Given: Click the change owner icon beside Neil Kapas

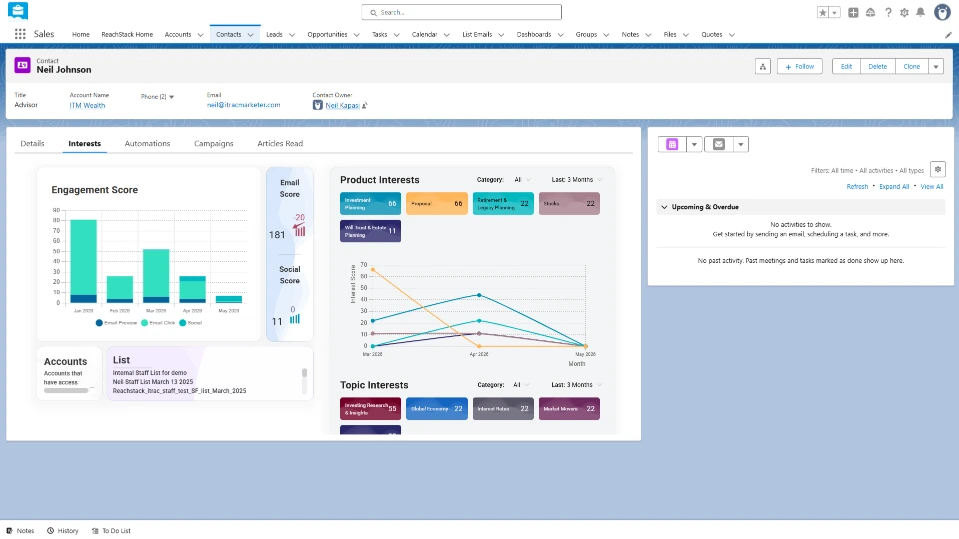Looking at the screenshot, I should [365, 105].
